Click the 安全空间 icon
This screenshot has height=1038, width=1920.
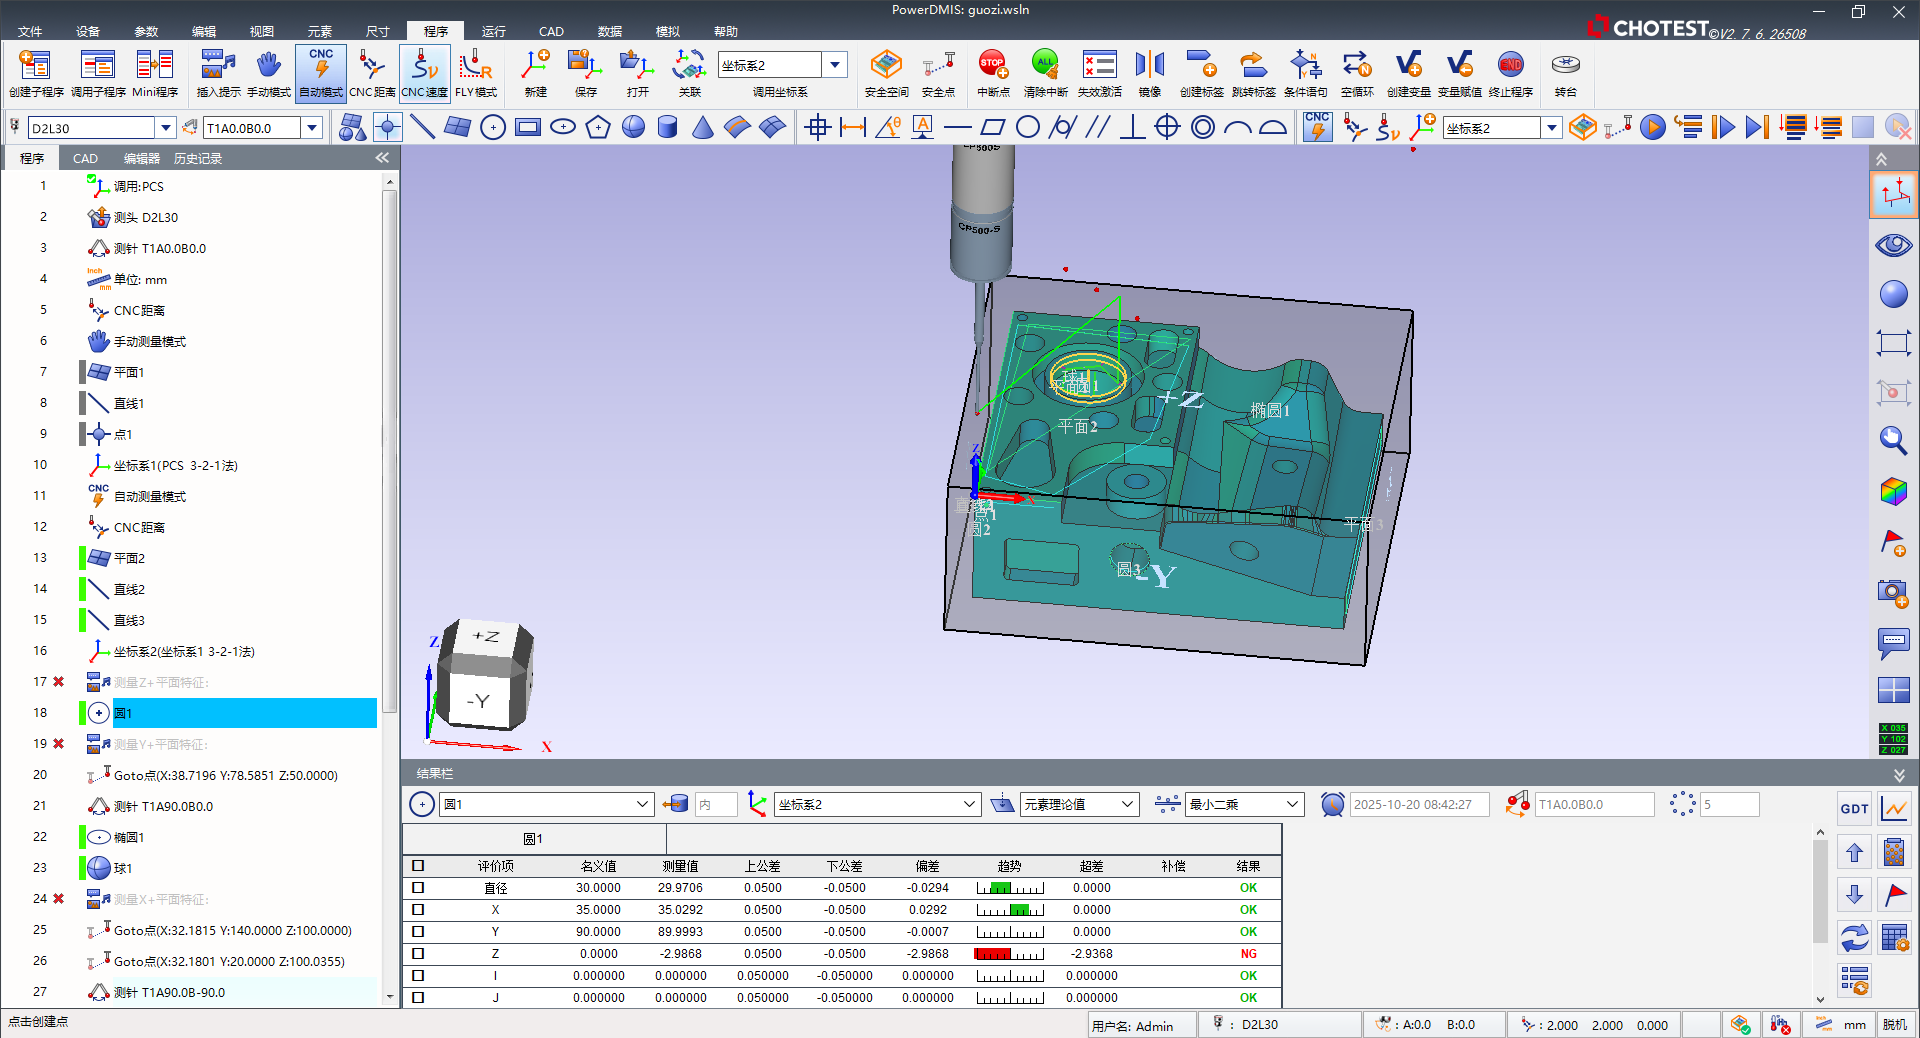tap(886, 73)
